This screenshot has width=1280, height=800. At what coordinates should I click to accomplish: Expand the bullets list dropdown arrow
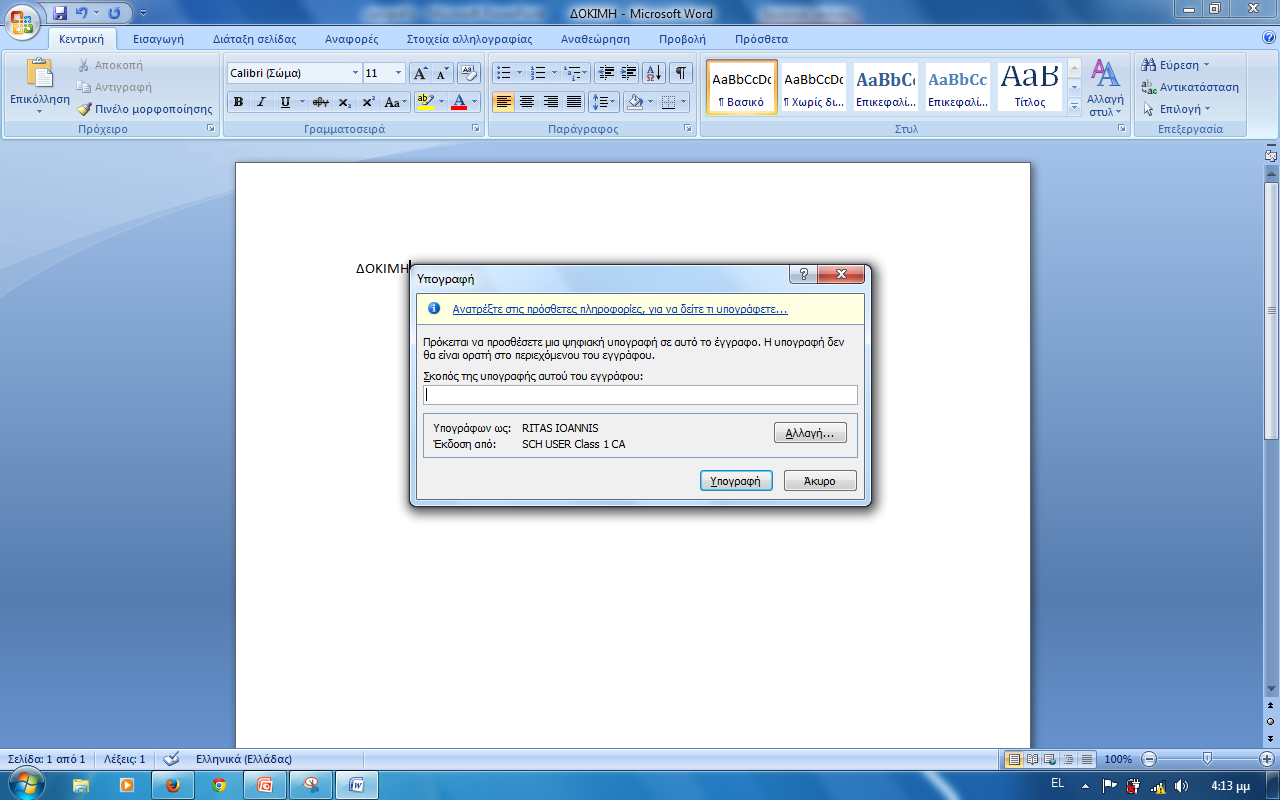coord(520,73)
